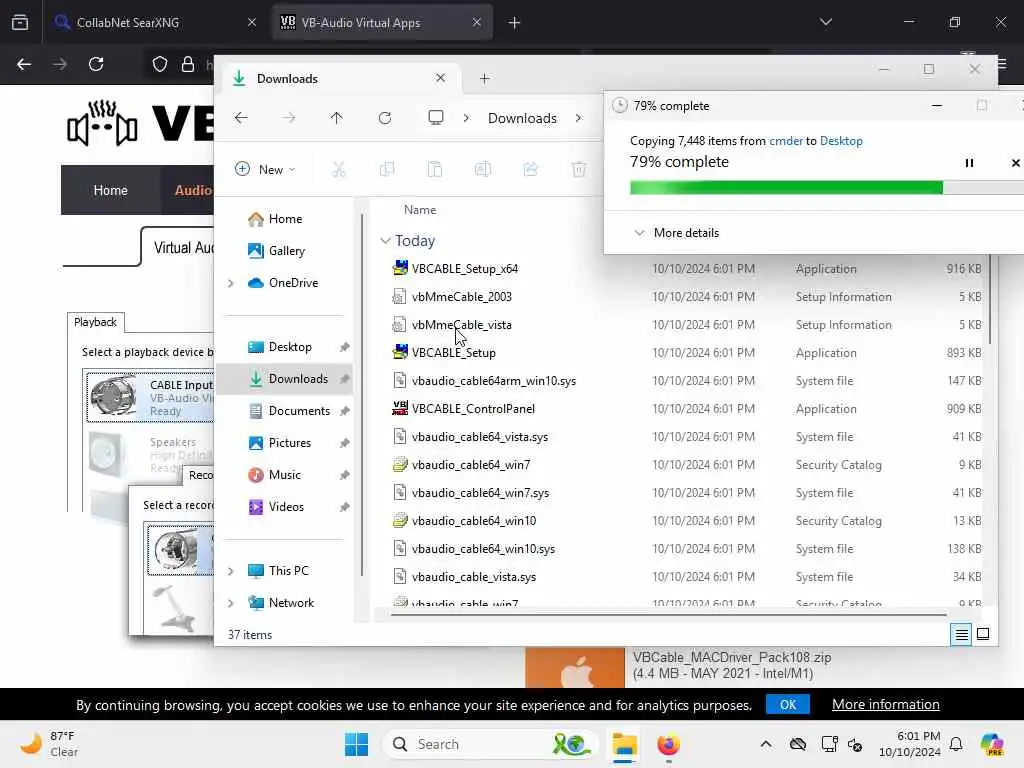Screen dimensions: 1024x768
Task: Click the Playback tab on the webpage
Action: pos(95,322)
